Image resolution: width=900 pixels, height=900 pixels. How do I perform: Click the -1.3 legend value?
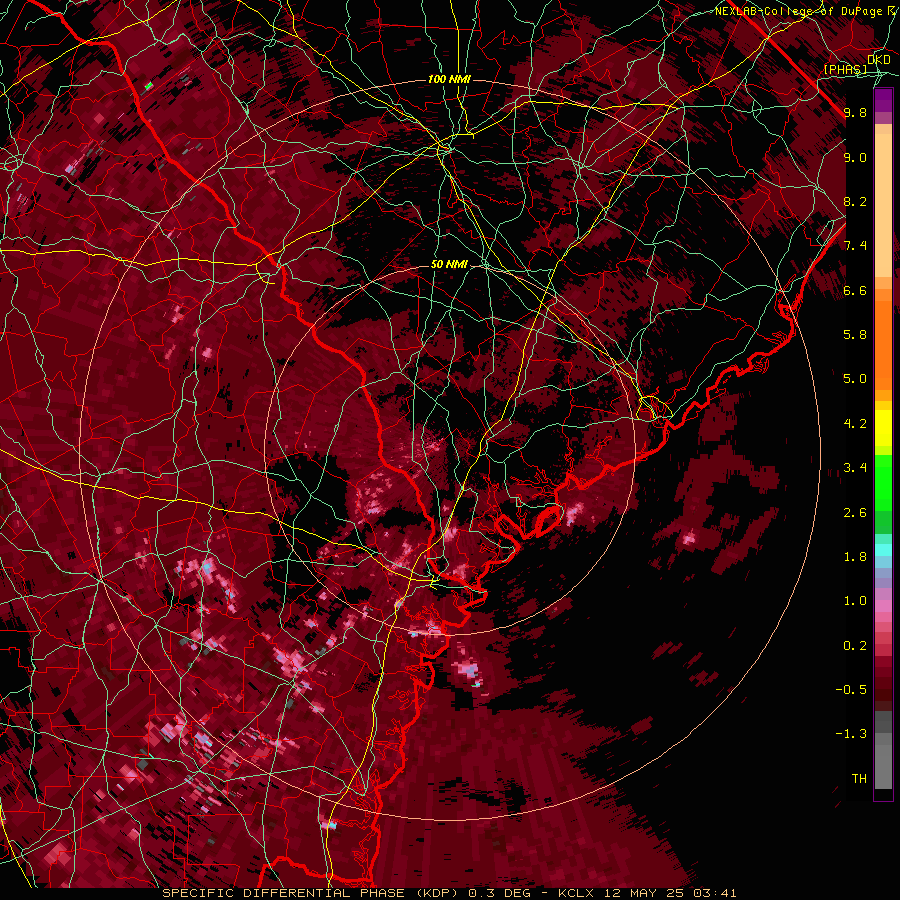(851, 734)
